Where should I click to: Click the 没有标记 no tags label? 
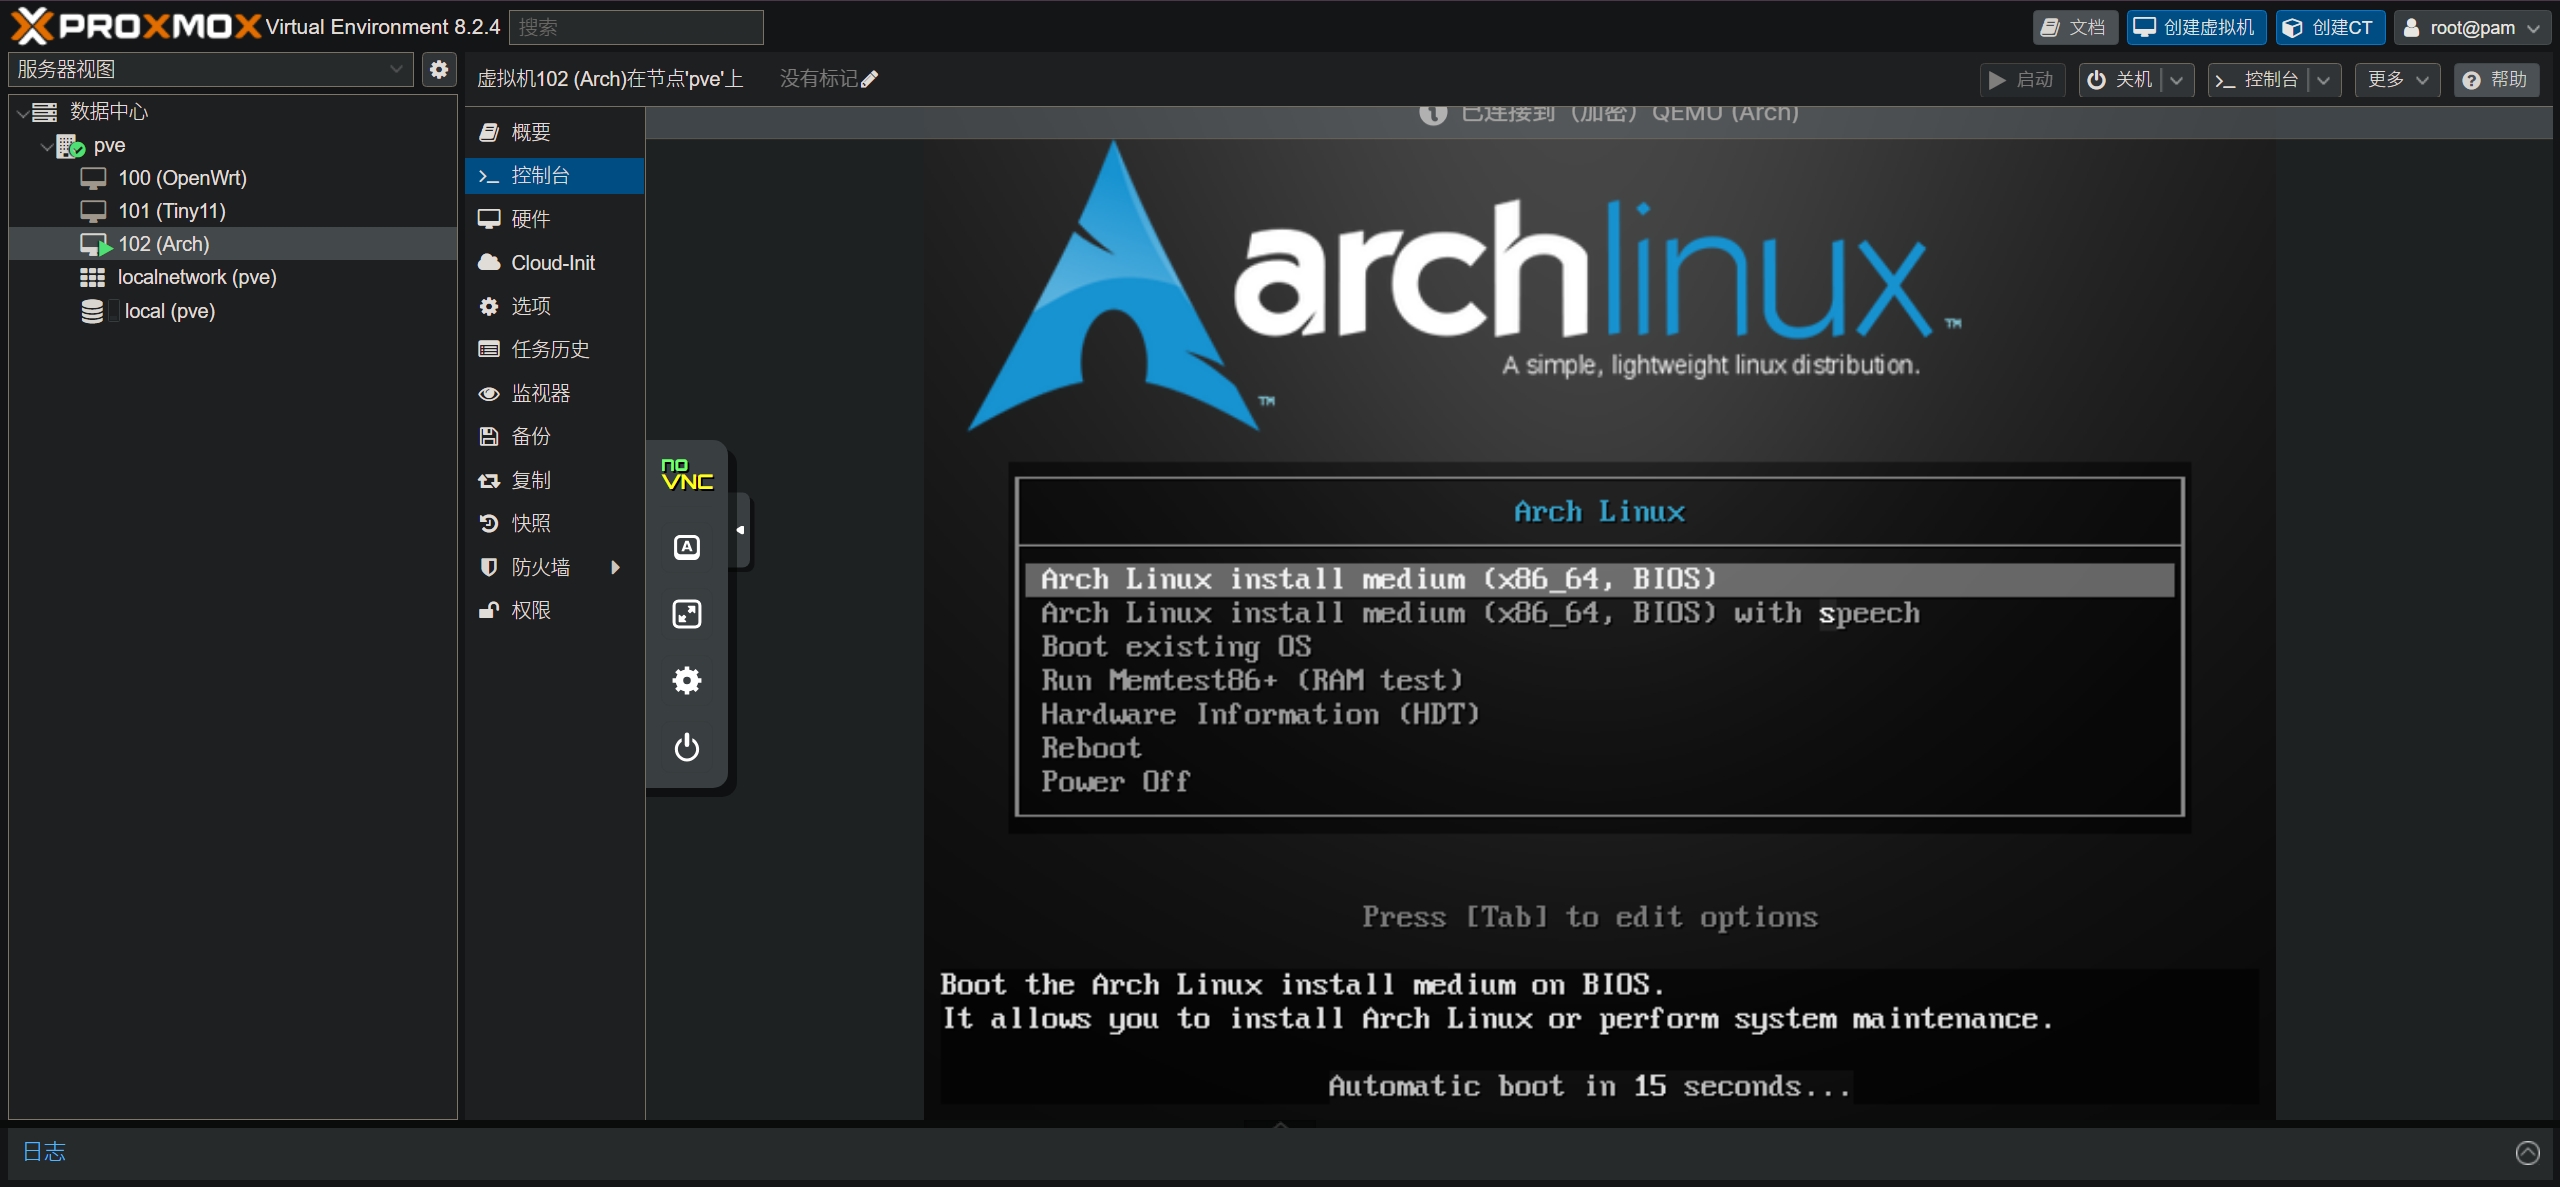(x=818, y=79)
